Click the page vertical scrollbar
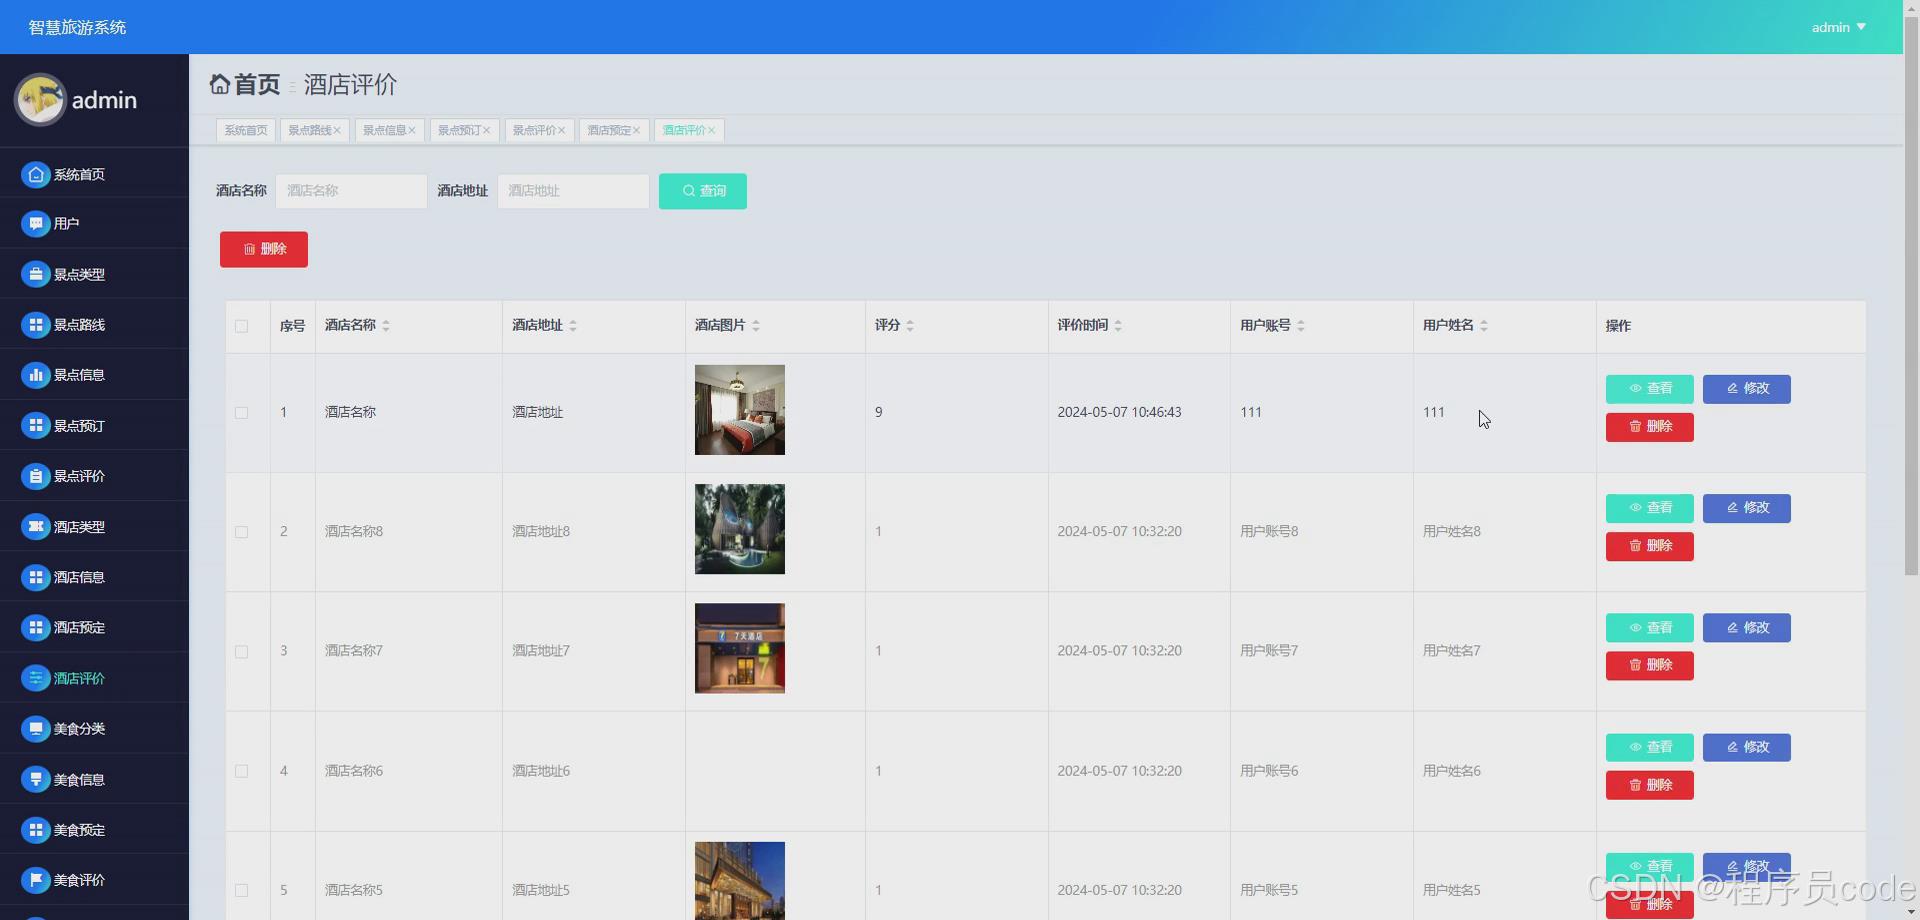Image resolution: width=1920 pixels, height=920 pixels. pyautogui.click(x=1911, y=295)
